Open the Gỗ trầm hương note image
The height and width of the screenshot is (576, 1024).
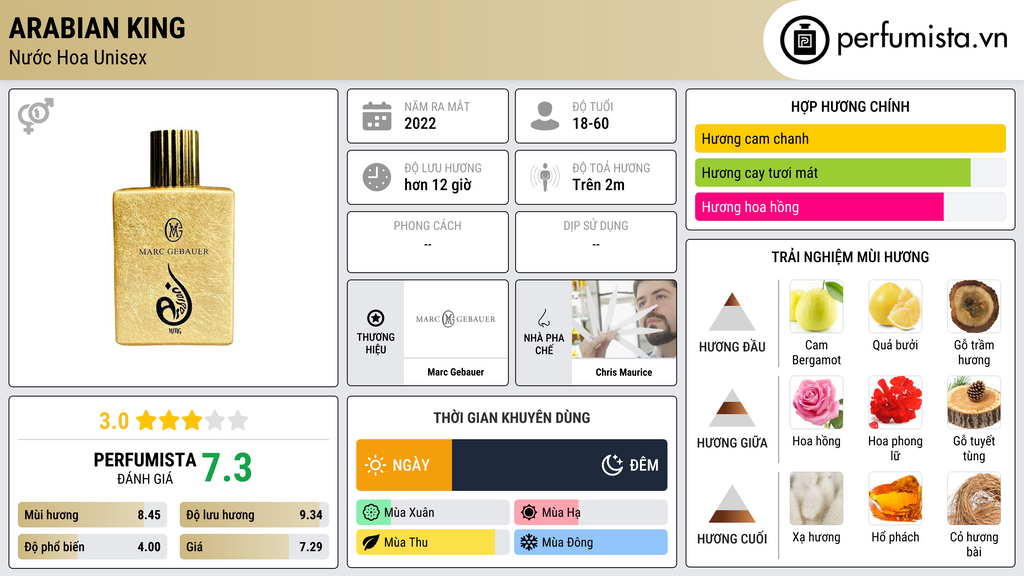[974, 306]
